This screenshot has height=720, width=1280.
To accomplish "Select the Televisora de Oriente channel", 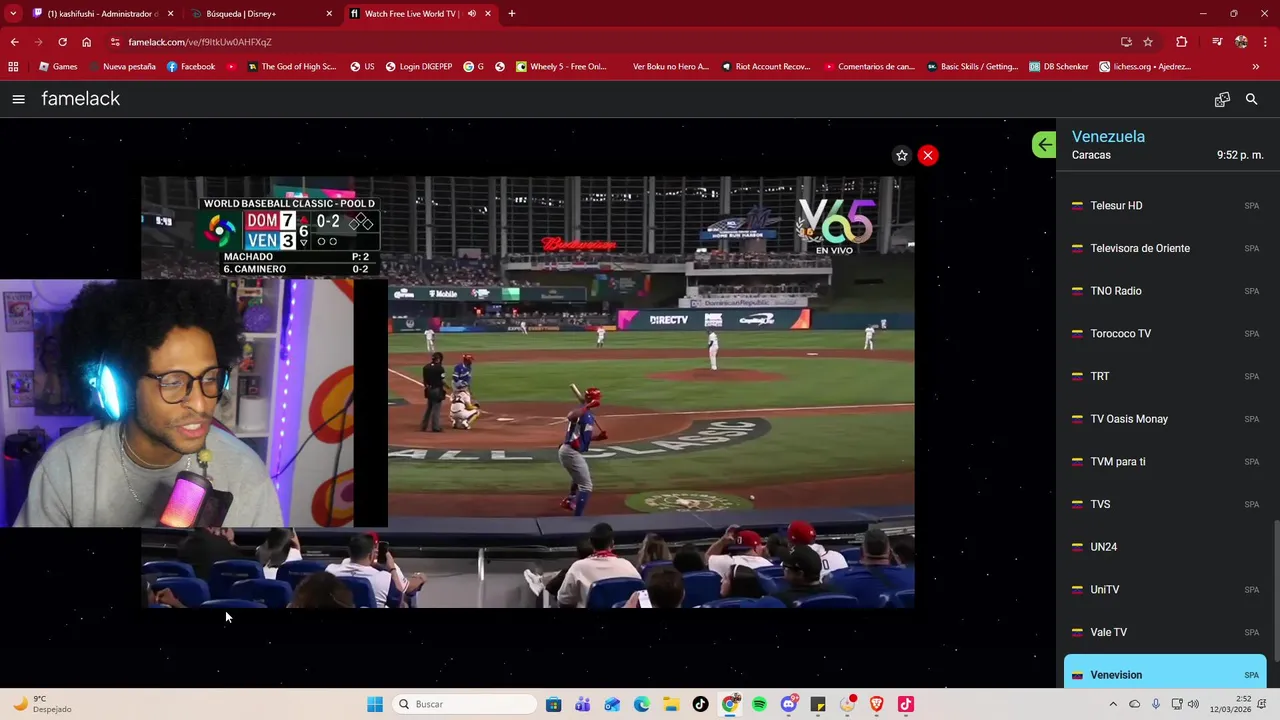I will pyautogui.click(x=1165, y=248).
